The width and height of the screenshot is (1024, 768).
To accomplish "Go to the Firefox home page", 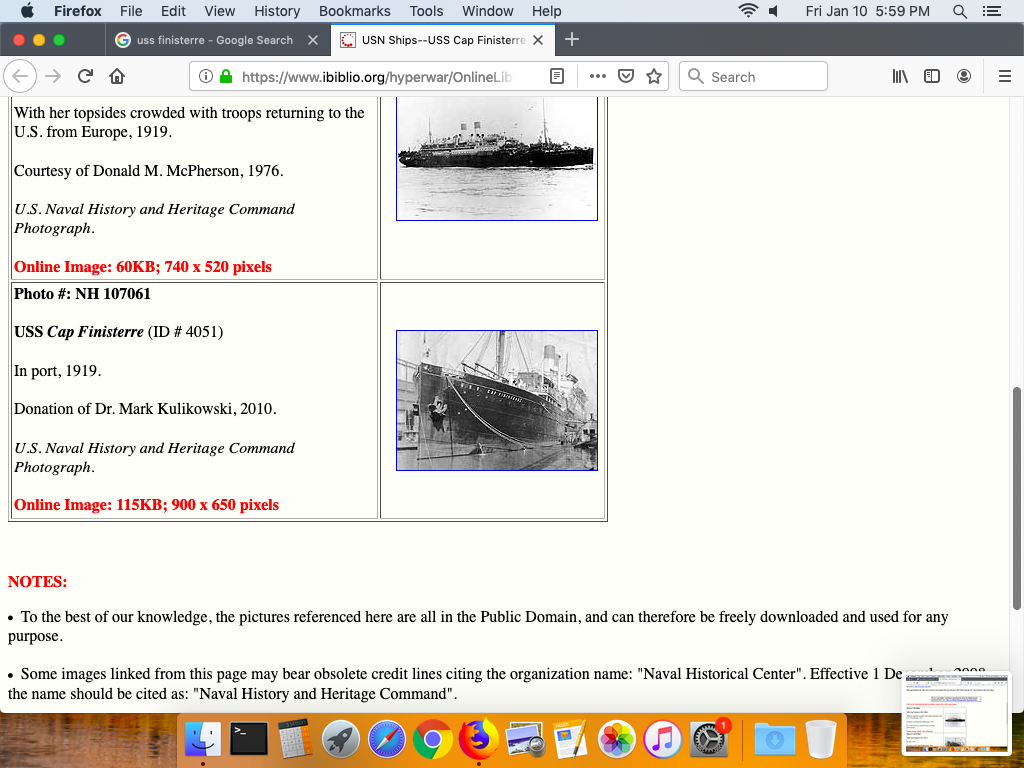I will [x=117, y=77].
